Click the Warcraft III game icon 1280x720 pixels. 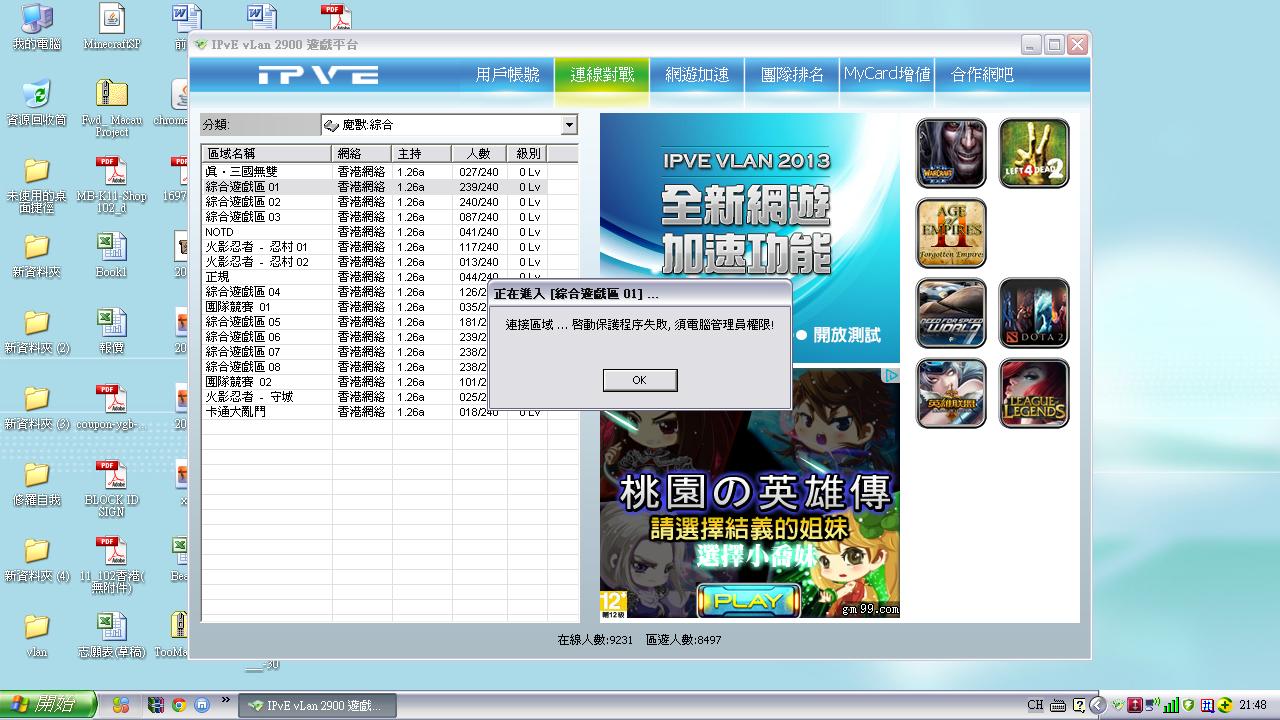click(x=951, y=153)
